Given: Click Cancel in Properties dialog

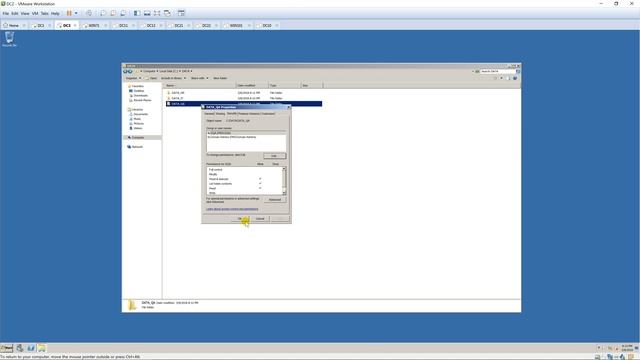Looking at the screenshot, I should coord(260,219).
